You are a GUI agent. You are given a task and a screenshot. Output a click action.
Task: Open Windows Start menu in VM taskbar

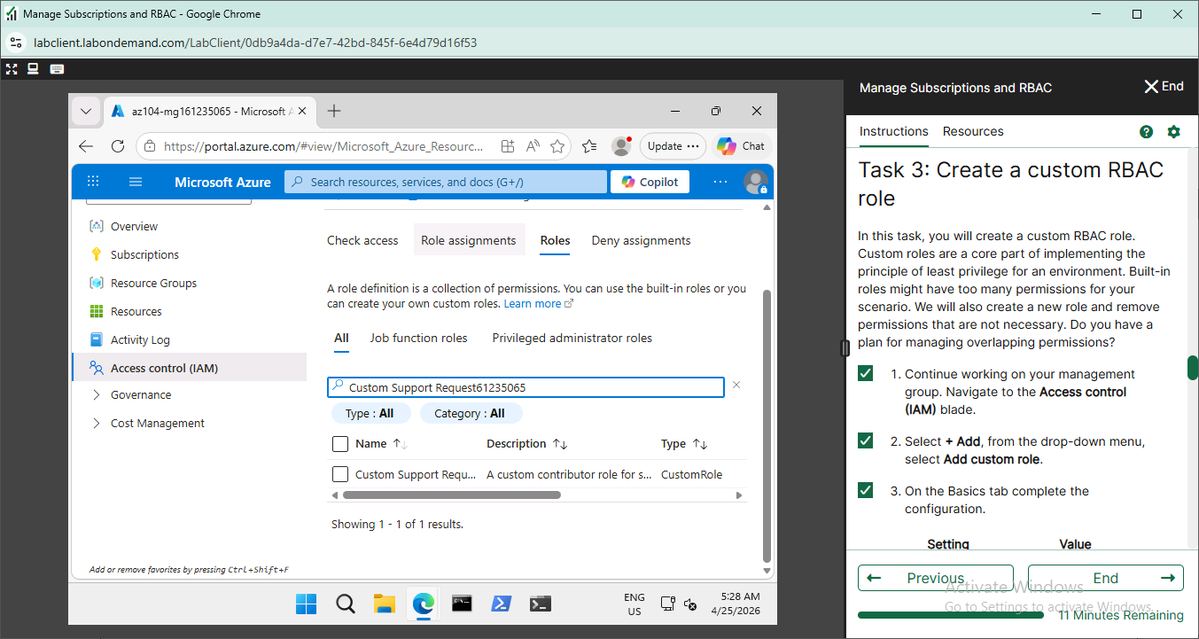[x=306, y=604]
